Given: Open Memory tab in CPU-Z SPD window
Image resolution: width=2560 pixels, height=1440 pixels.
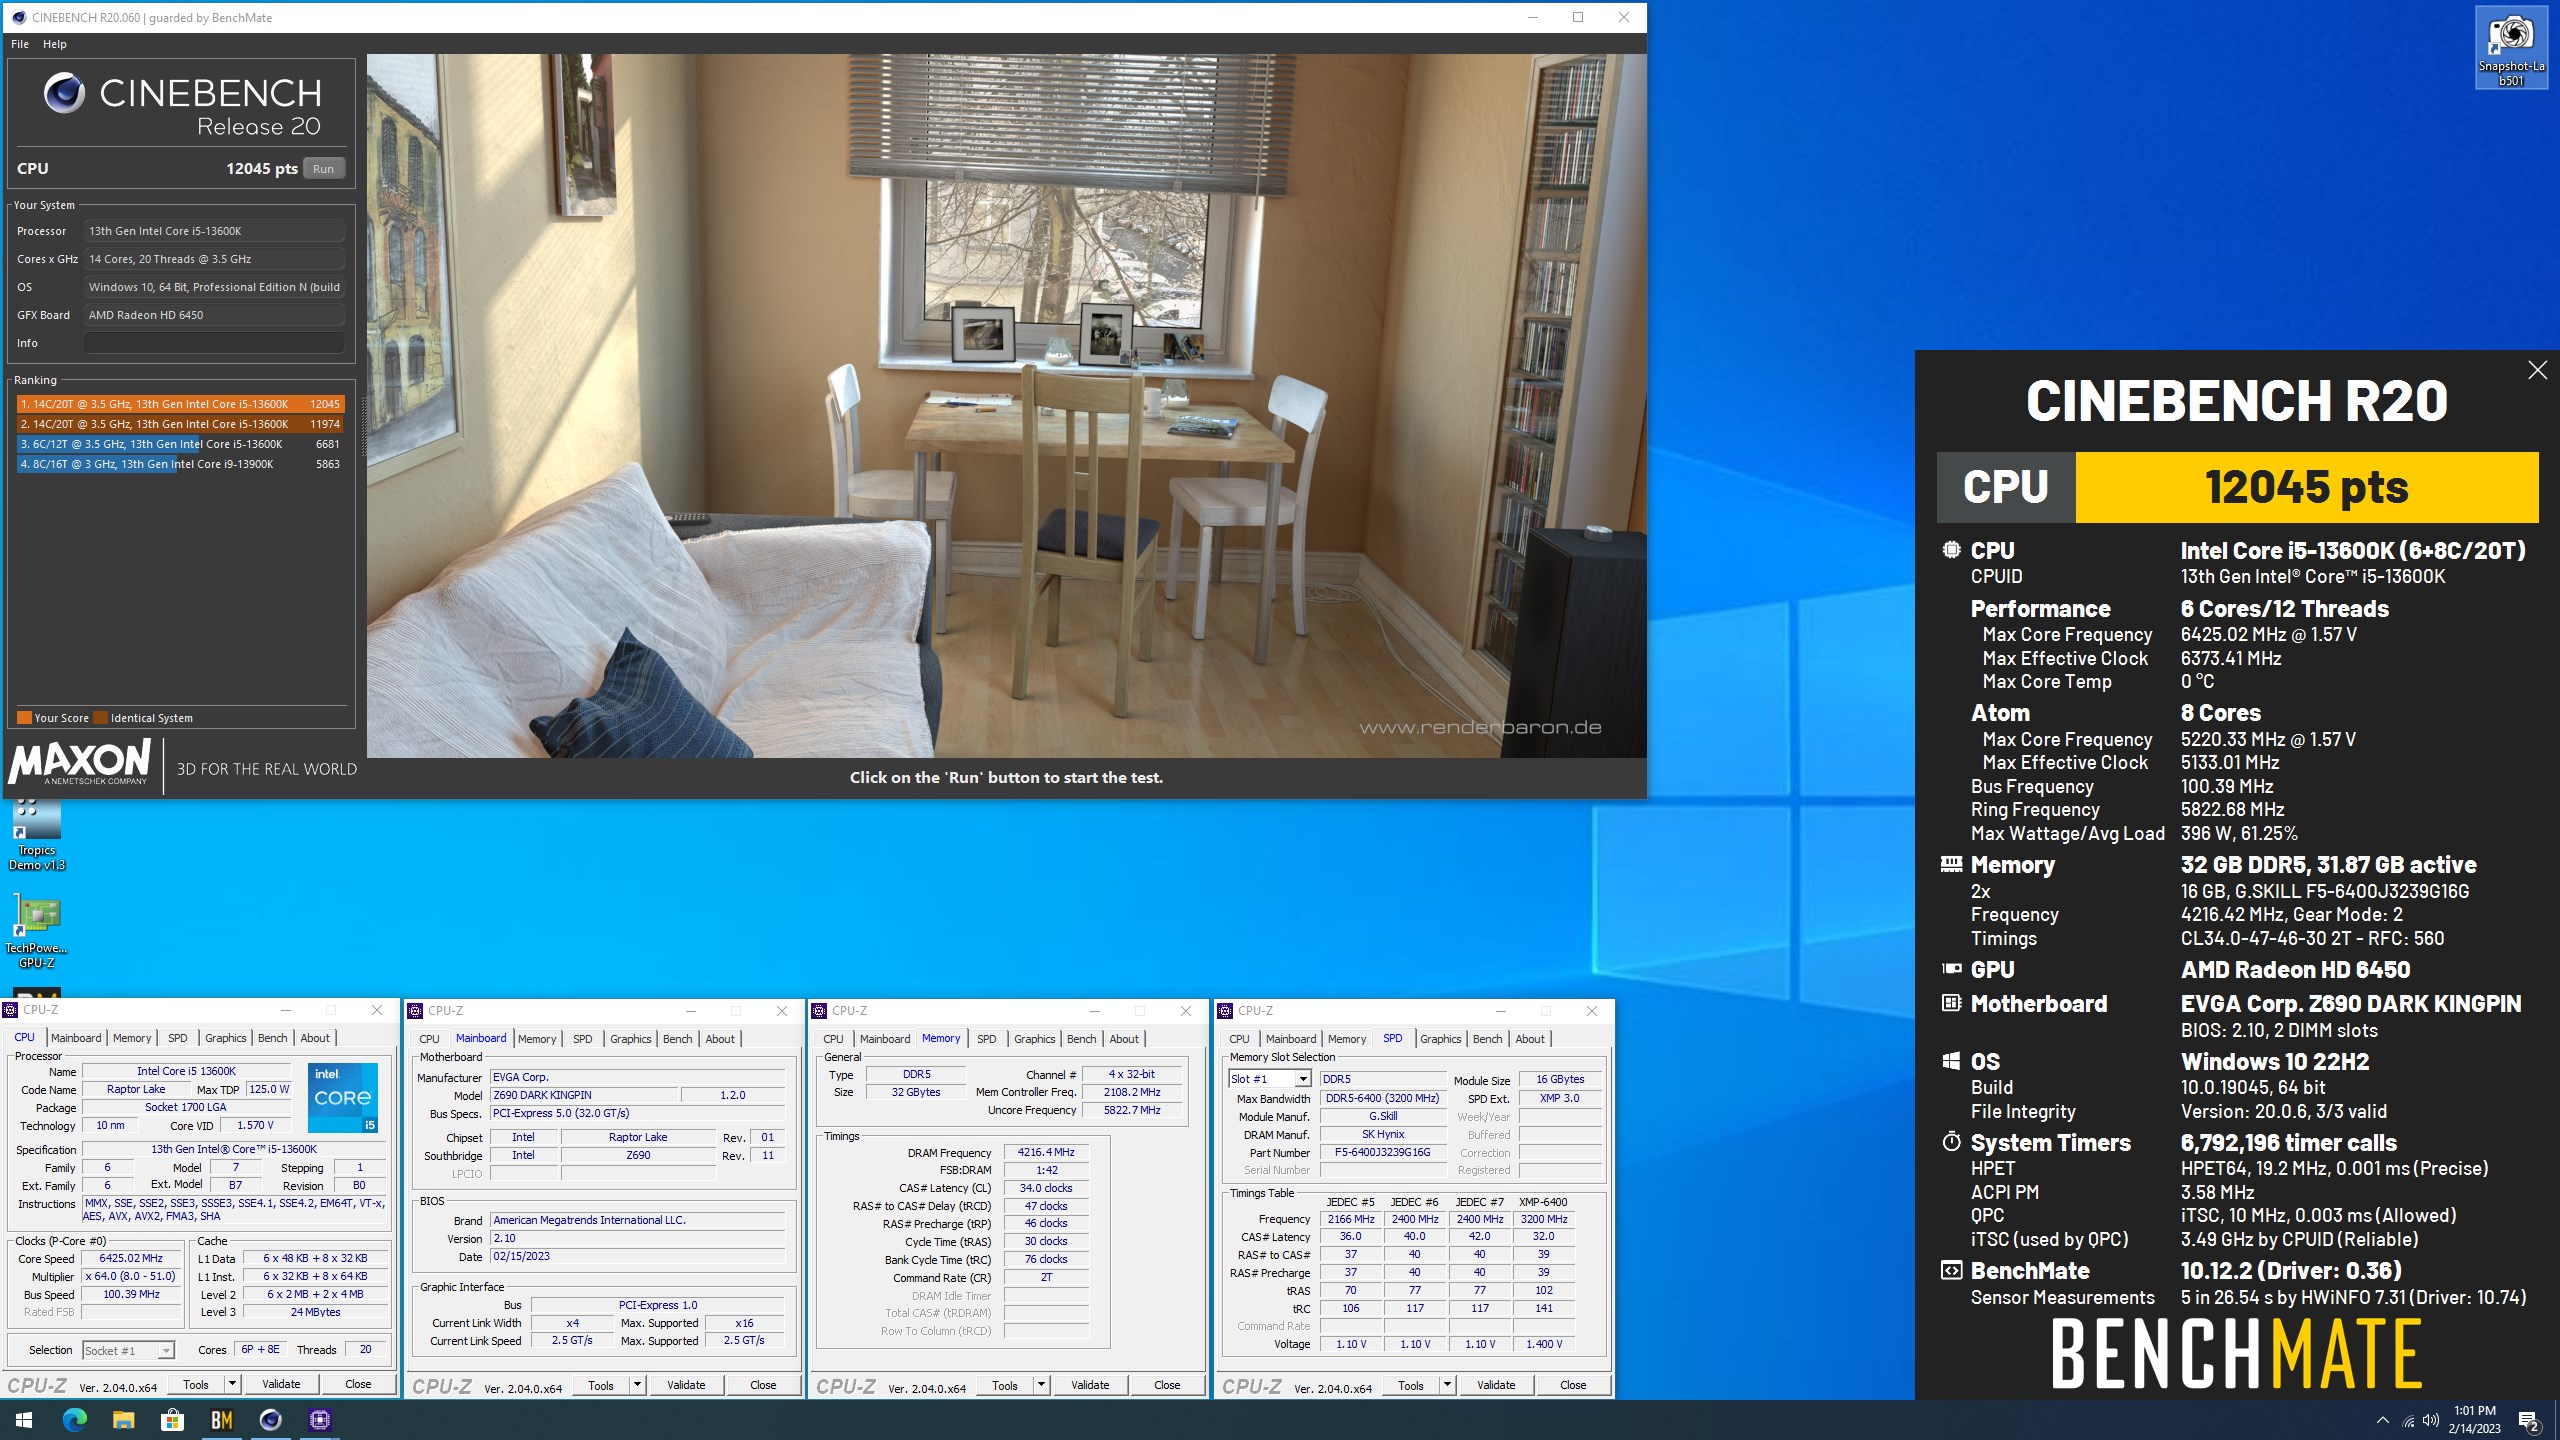Looking at the screenshot, I should (x=1347, y=1039).
